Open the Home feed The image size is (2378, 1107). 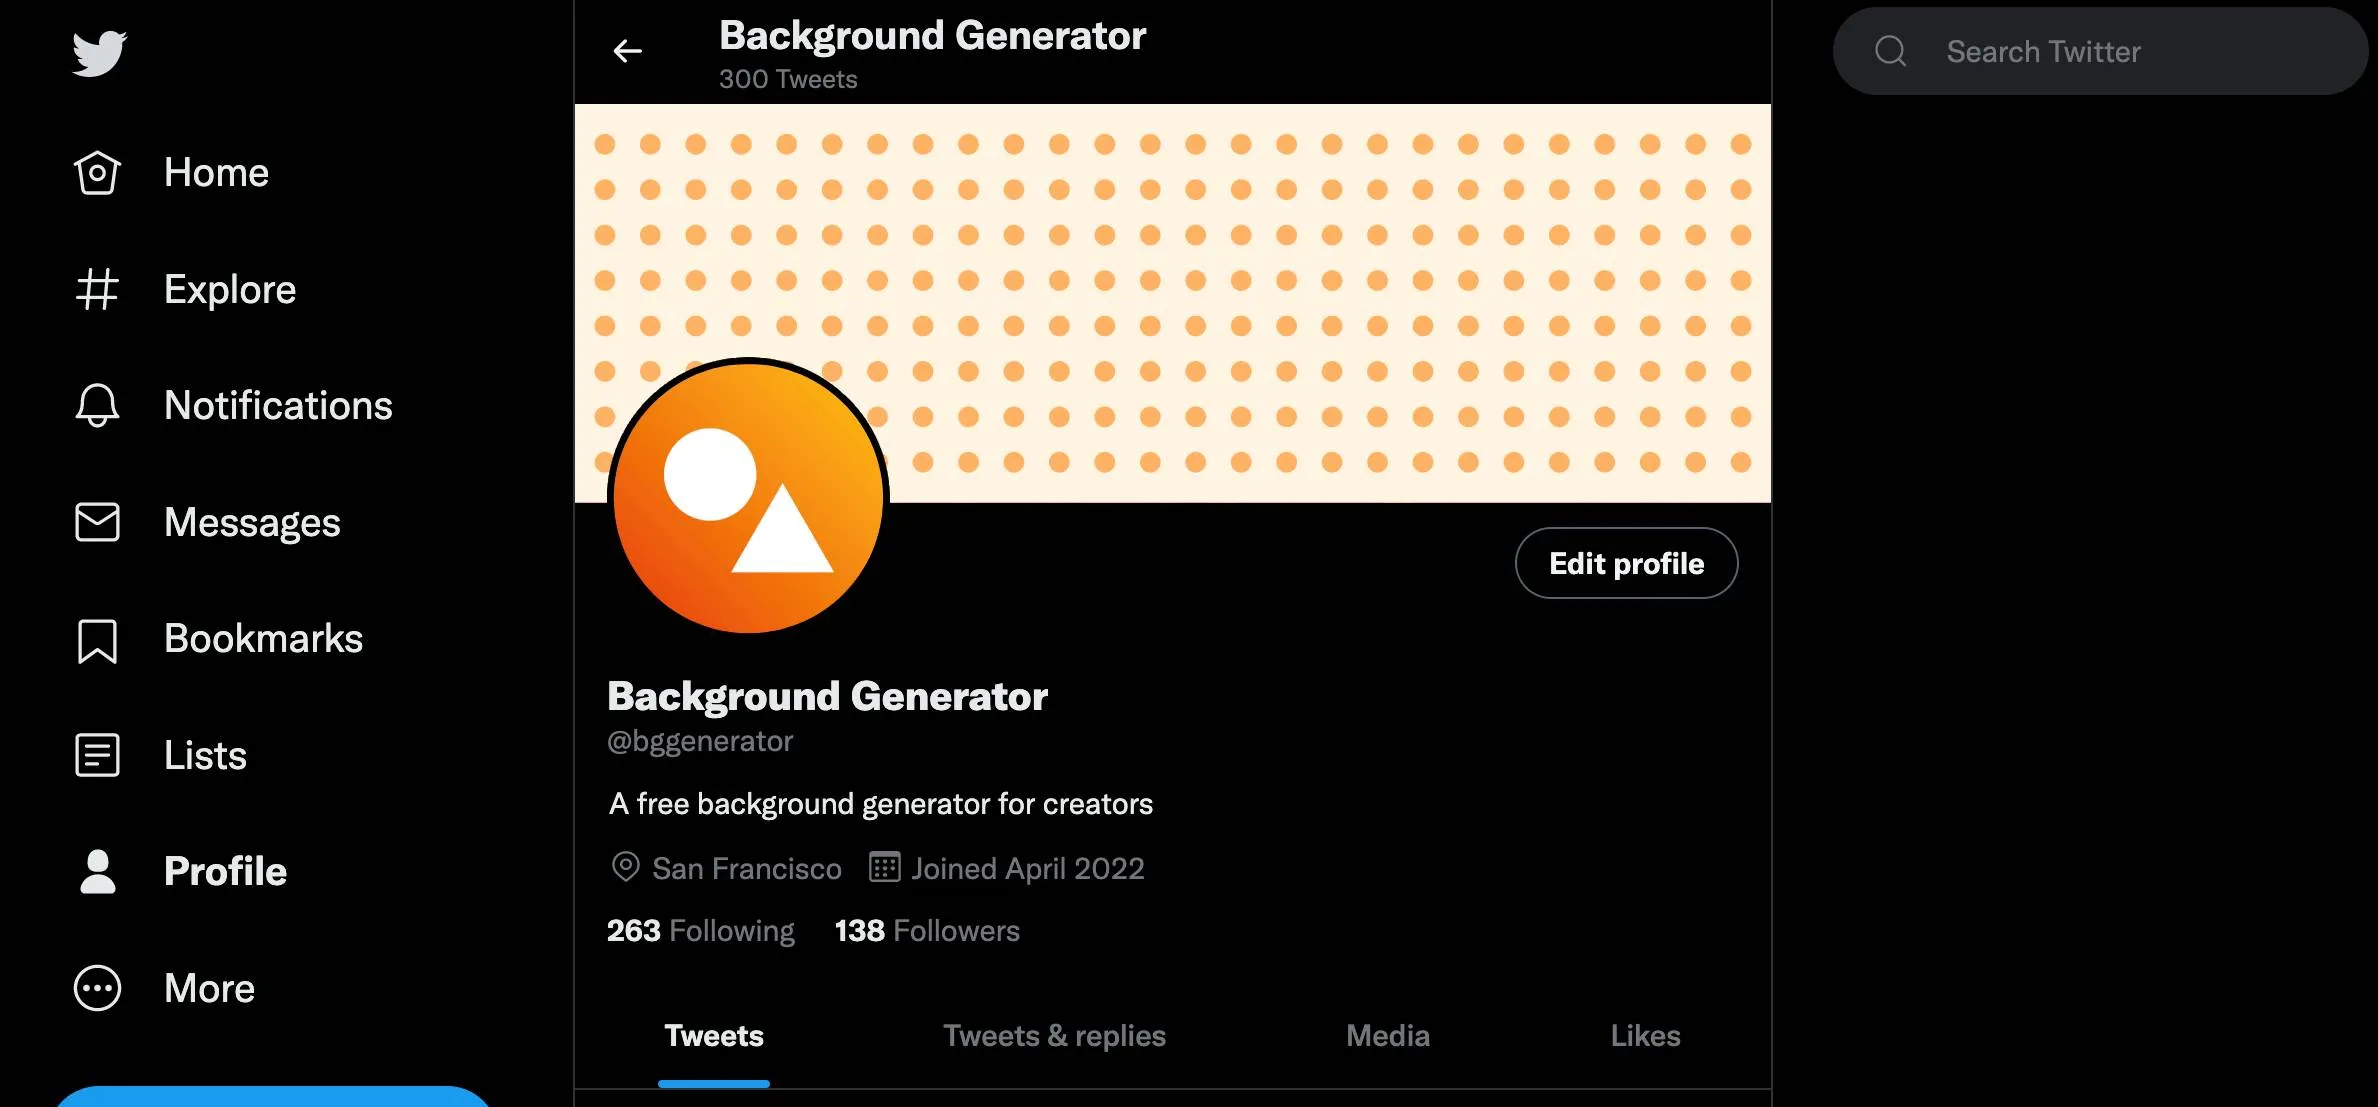coord(217,170)
